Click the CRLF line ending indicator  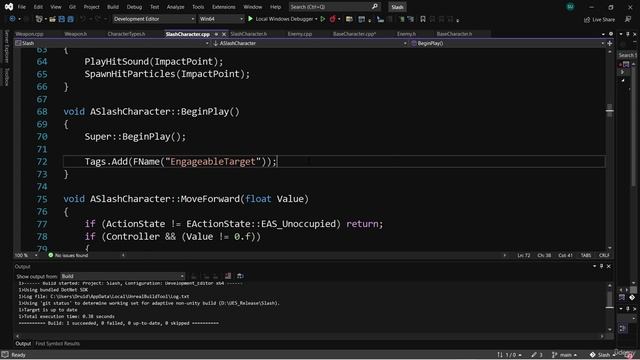[604, 256]
